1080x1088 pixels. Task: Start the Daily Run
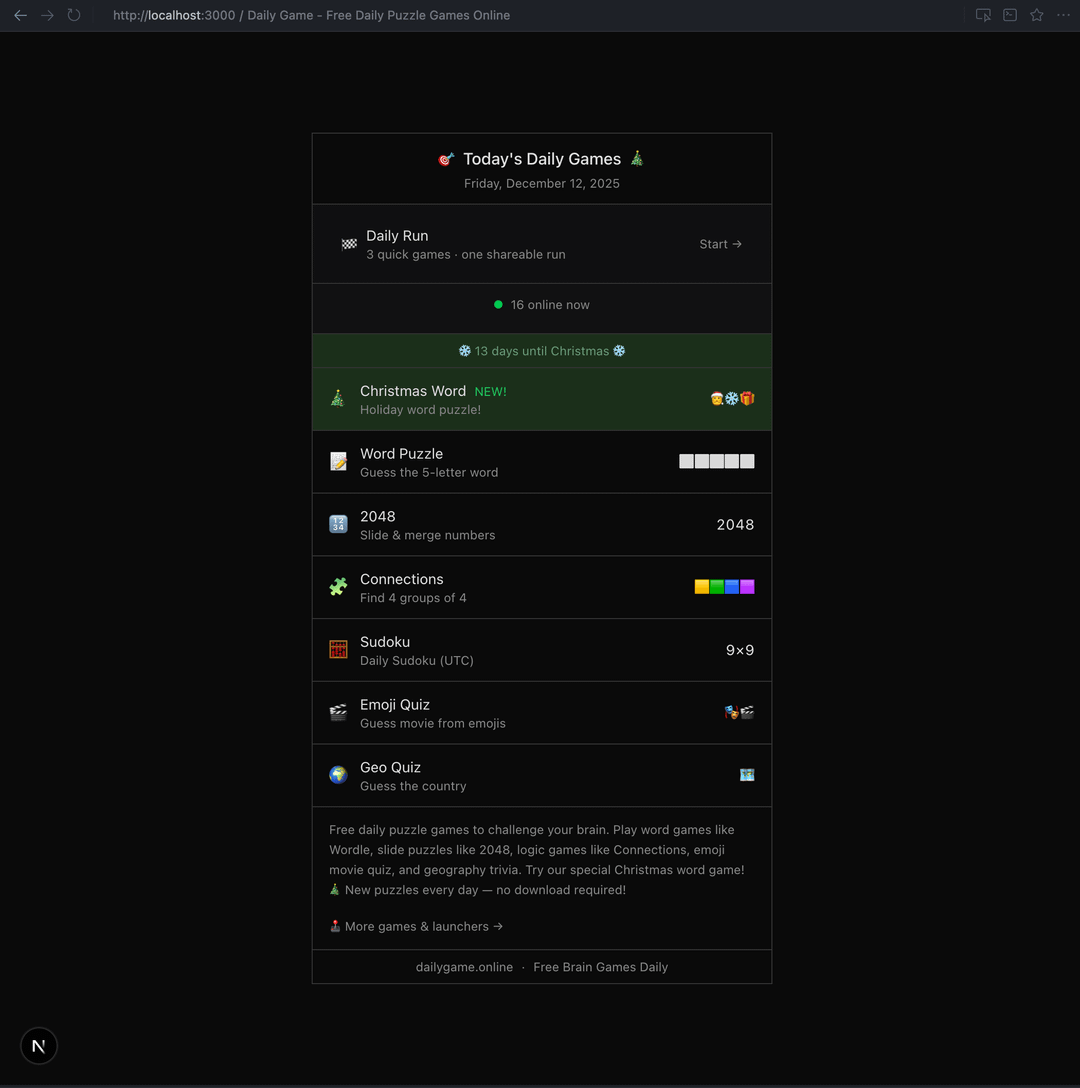[720, 244]
